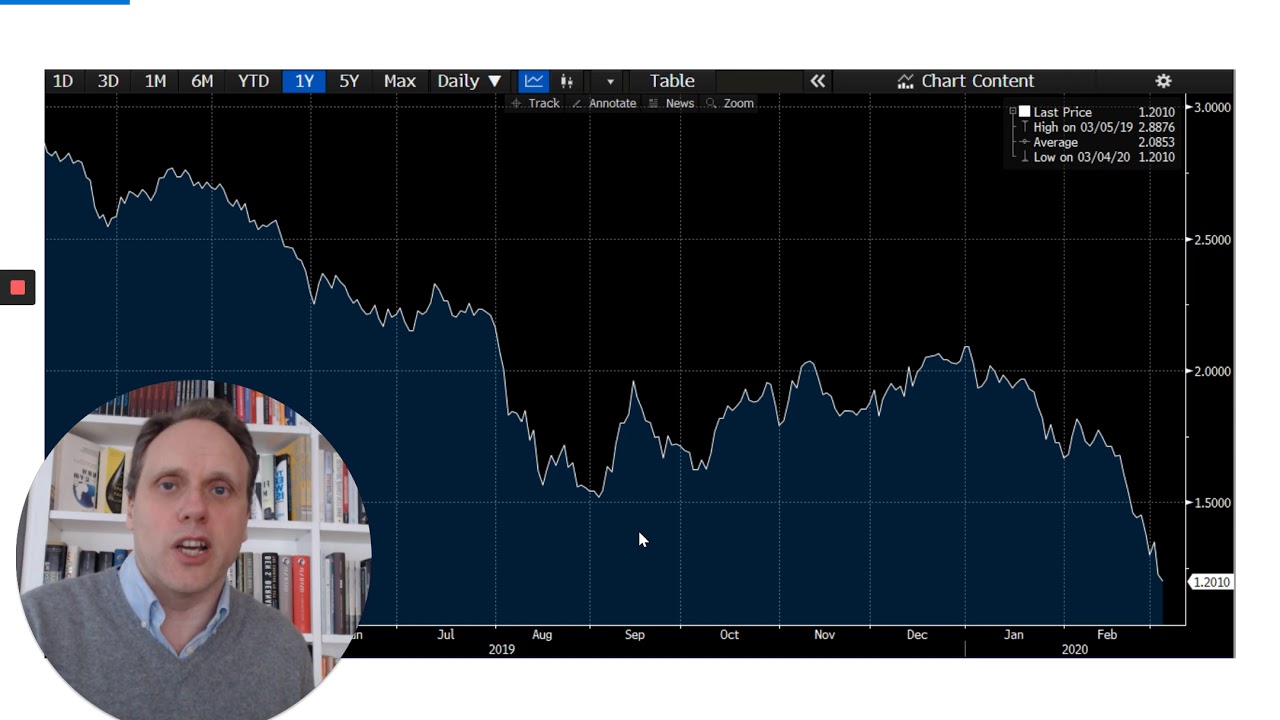Activate the chart Zoom tool
1280x720 pixels.
(x=730, y=103)
